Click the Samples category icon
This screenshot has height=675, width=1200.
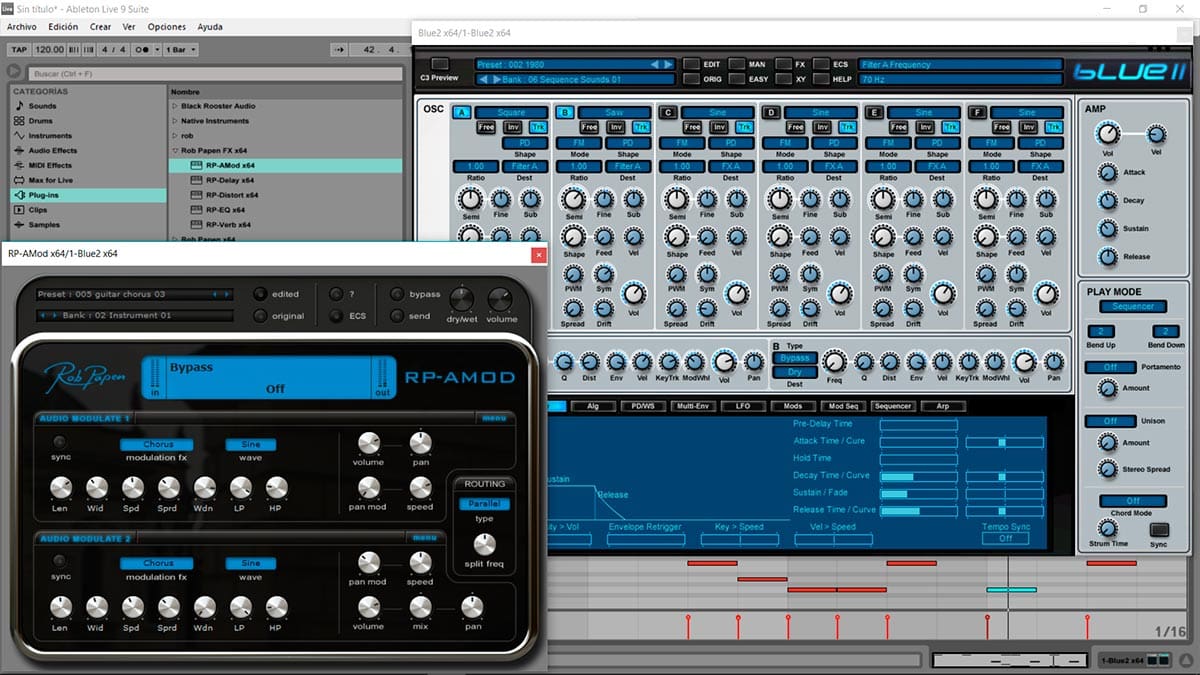(18, 225)
